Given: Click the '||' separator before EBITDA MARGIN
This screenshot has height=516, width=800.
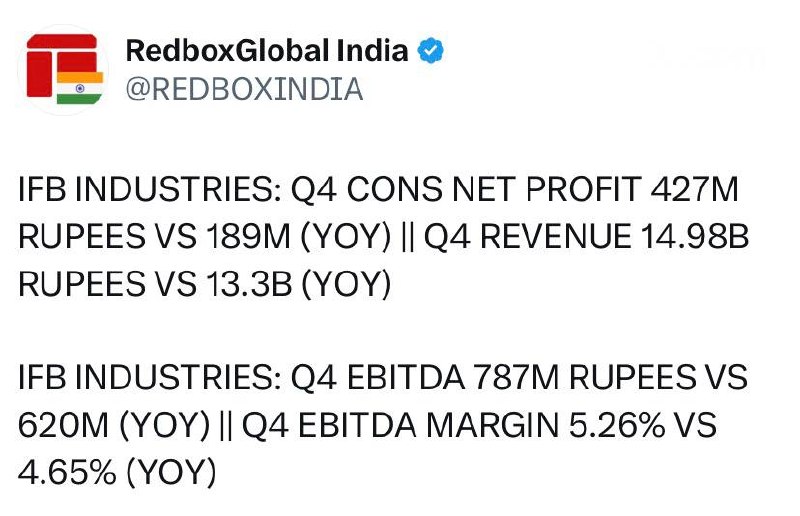Looking at the screenshot, I should click(225, 425).
